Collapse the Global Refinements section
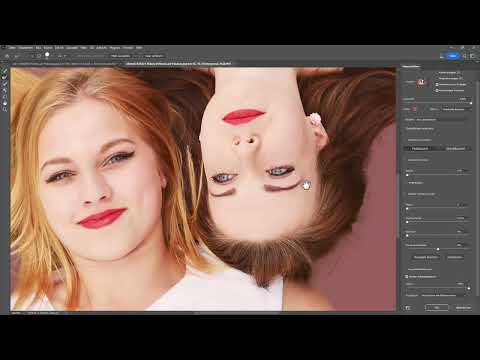 [x=405, y=194]
